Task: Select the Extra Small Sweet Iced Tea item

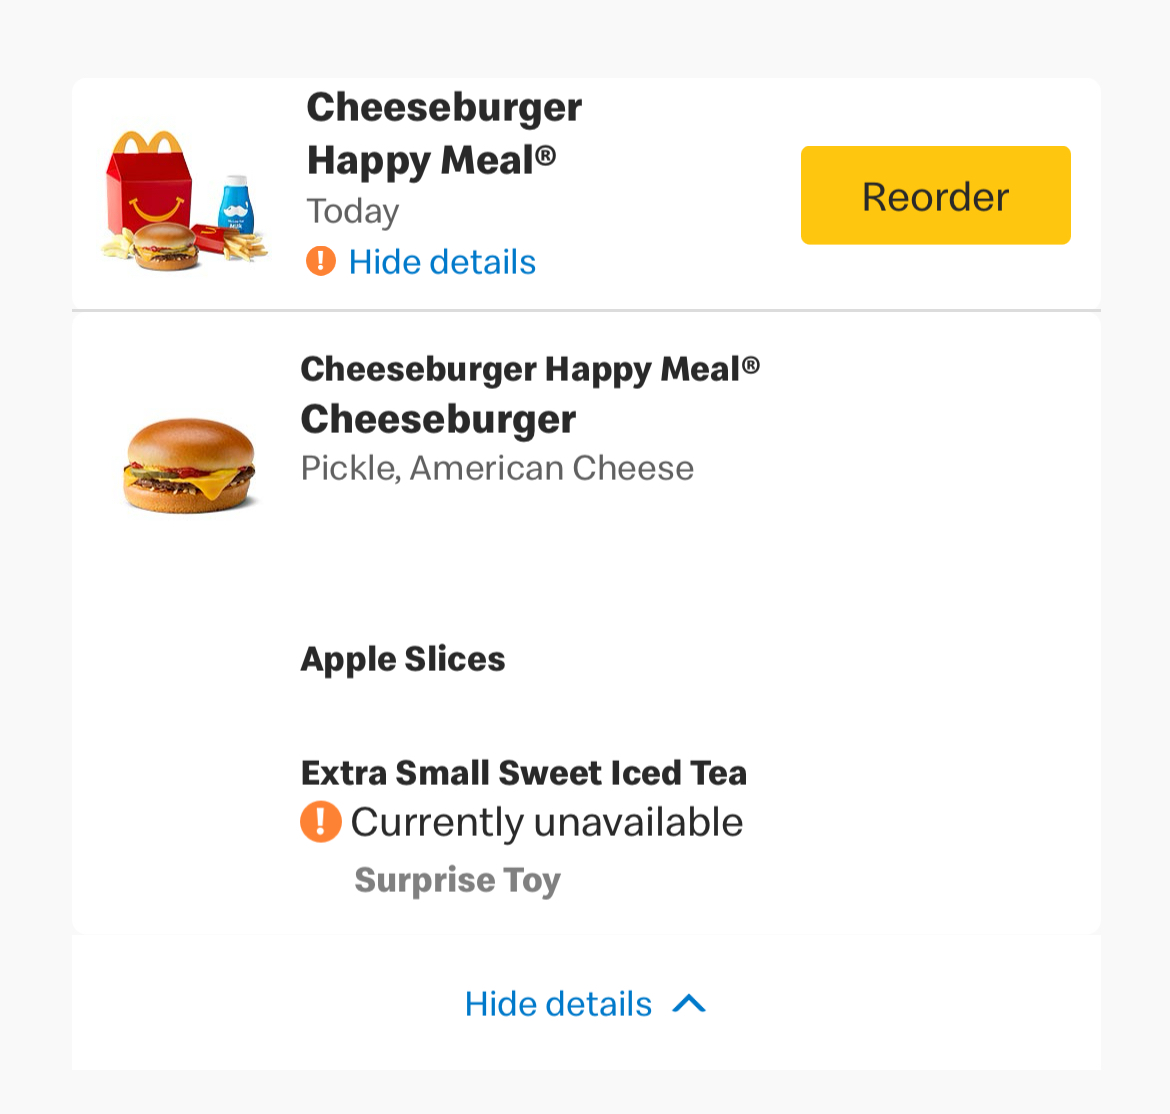Action: 524,773
